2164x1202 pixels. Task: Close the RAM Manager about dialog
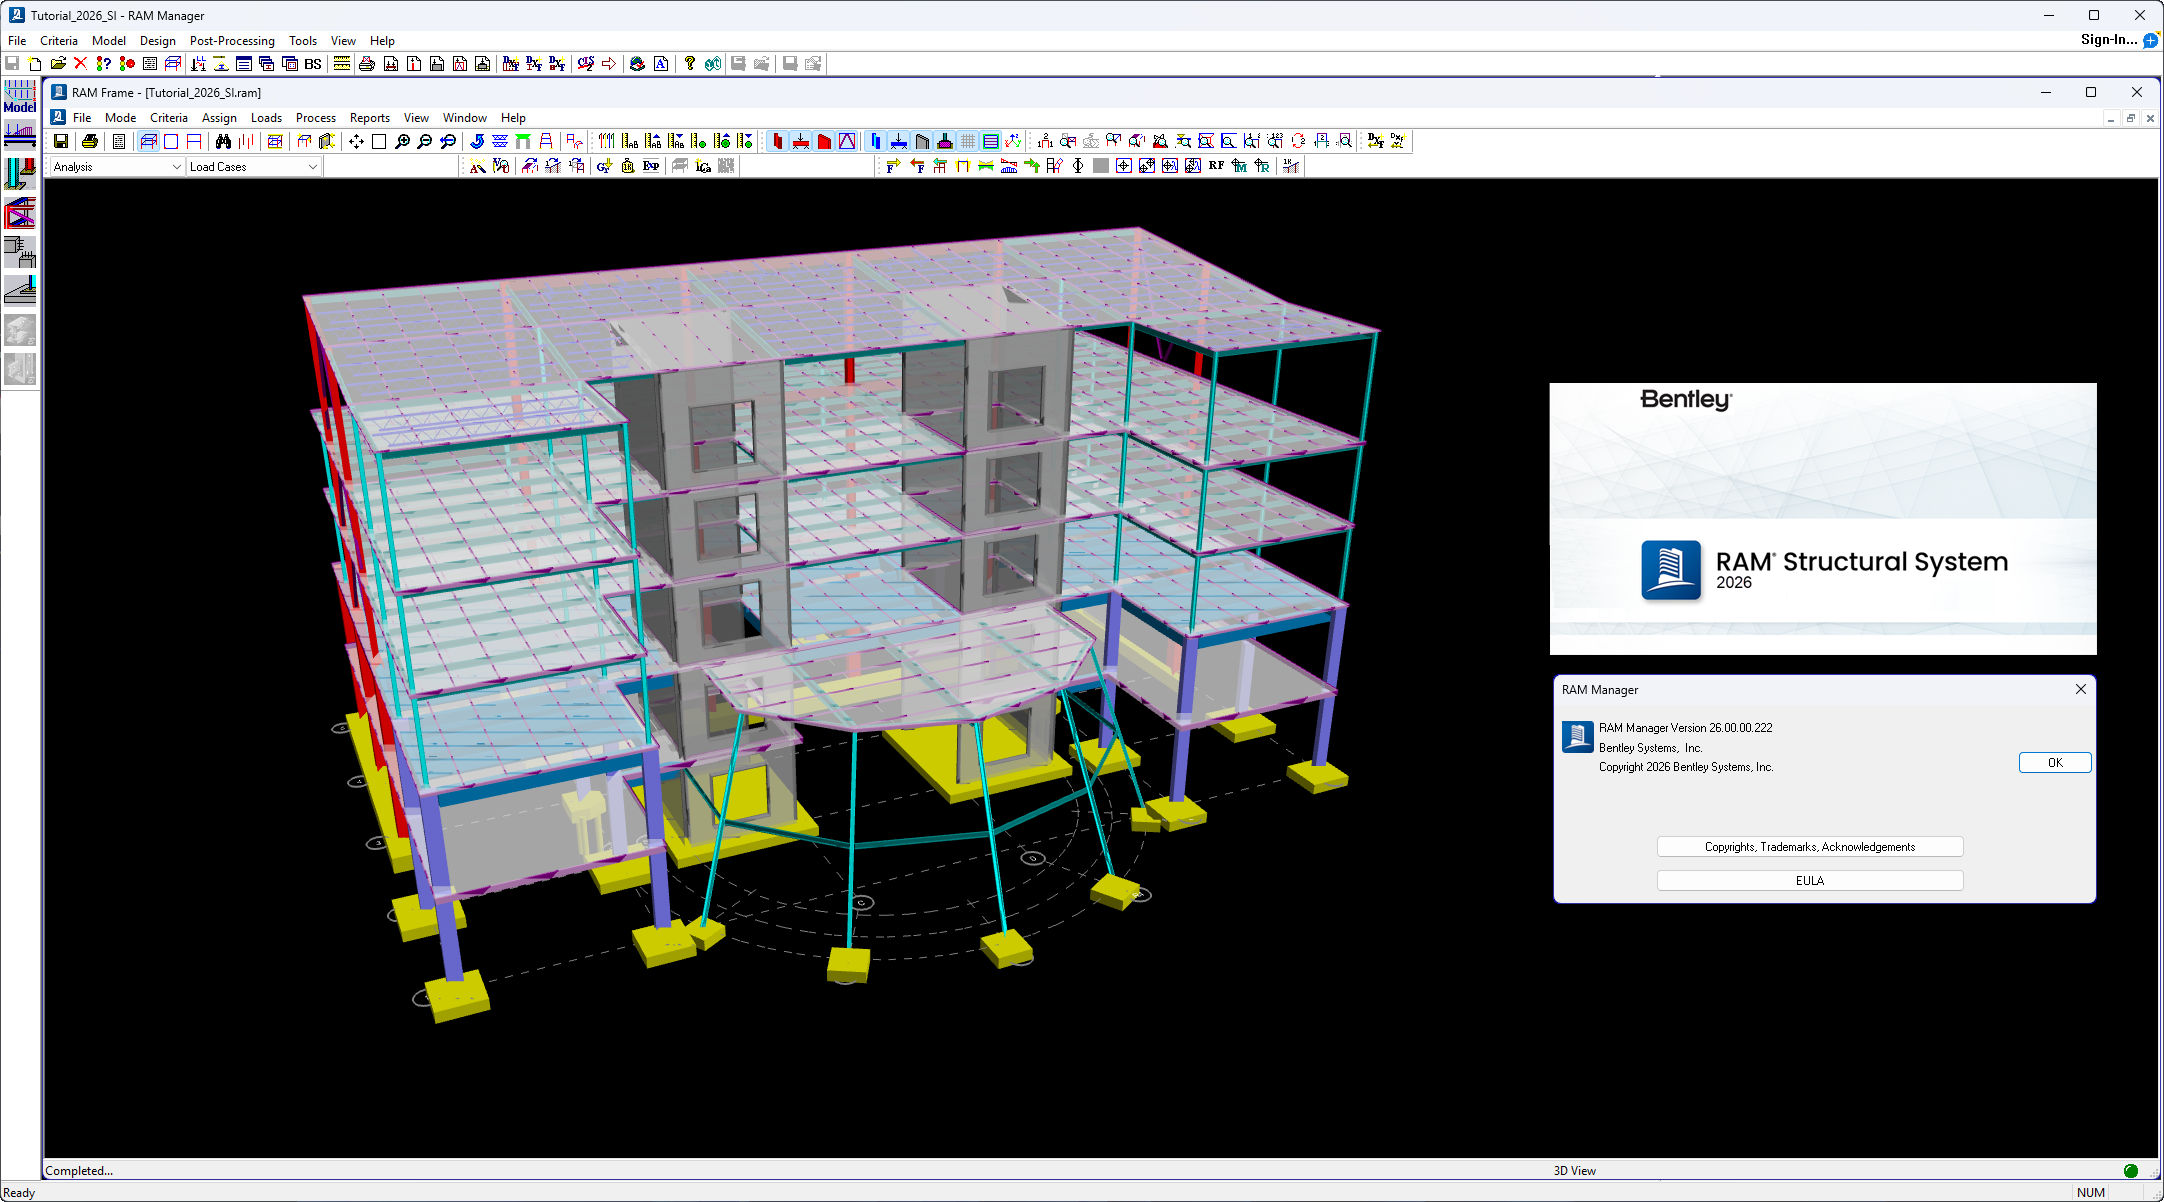point(2081,689)
